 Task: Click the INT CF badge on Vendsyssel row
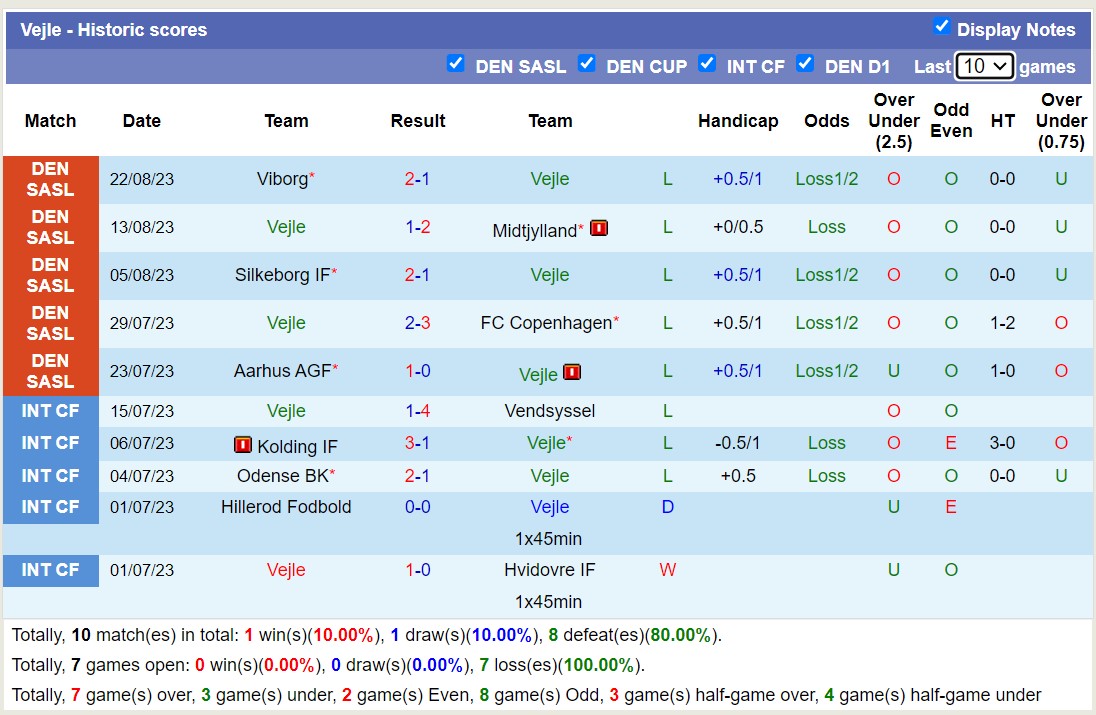click(50, 411)
